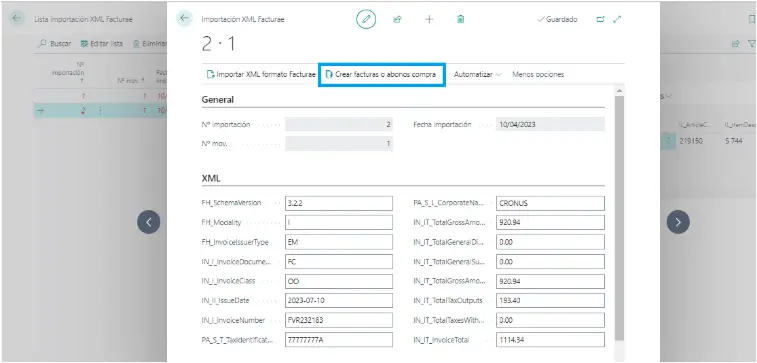The image size is (757, 363).
Task: Click Eliminar in the background list toolbar
Action: tap(150, 44)
